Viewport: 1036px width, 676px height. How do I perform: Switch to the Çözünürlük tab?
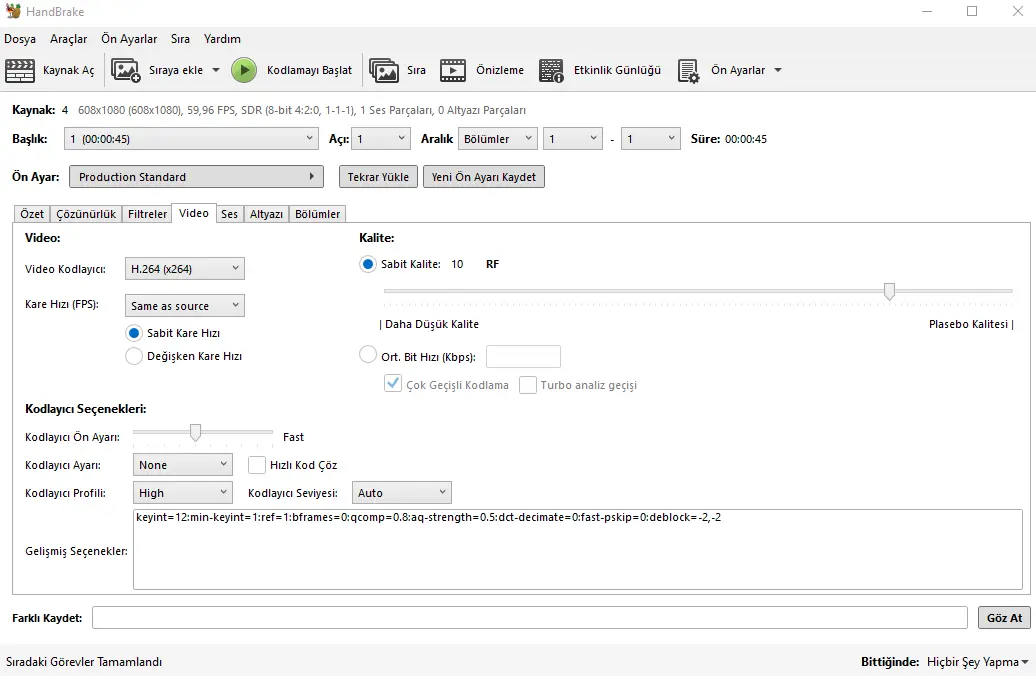point(86,214)
